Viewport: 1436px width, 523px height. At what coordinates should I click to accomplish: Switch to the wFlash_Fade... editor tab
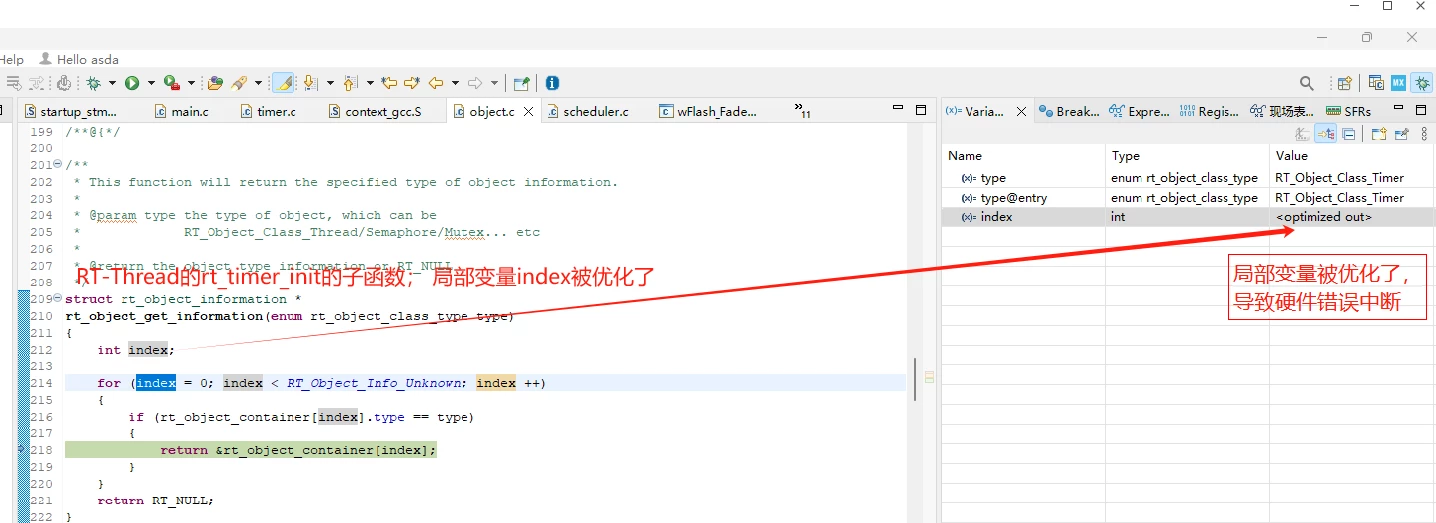click(708, 112)
